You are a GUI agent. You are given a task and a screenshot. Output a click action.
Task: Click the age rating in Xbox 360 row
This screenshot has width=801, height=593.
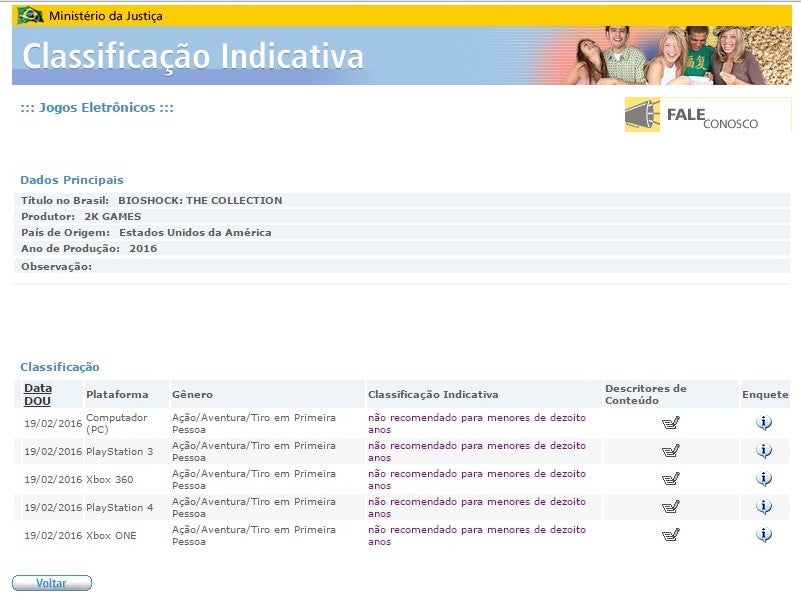pyautogui.click(x=477, y=480)
